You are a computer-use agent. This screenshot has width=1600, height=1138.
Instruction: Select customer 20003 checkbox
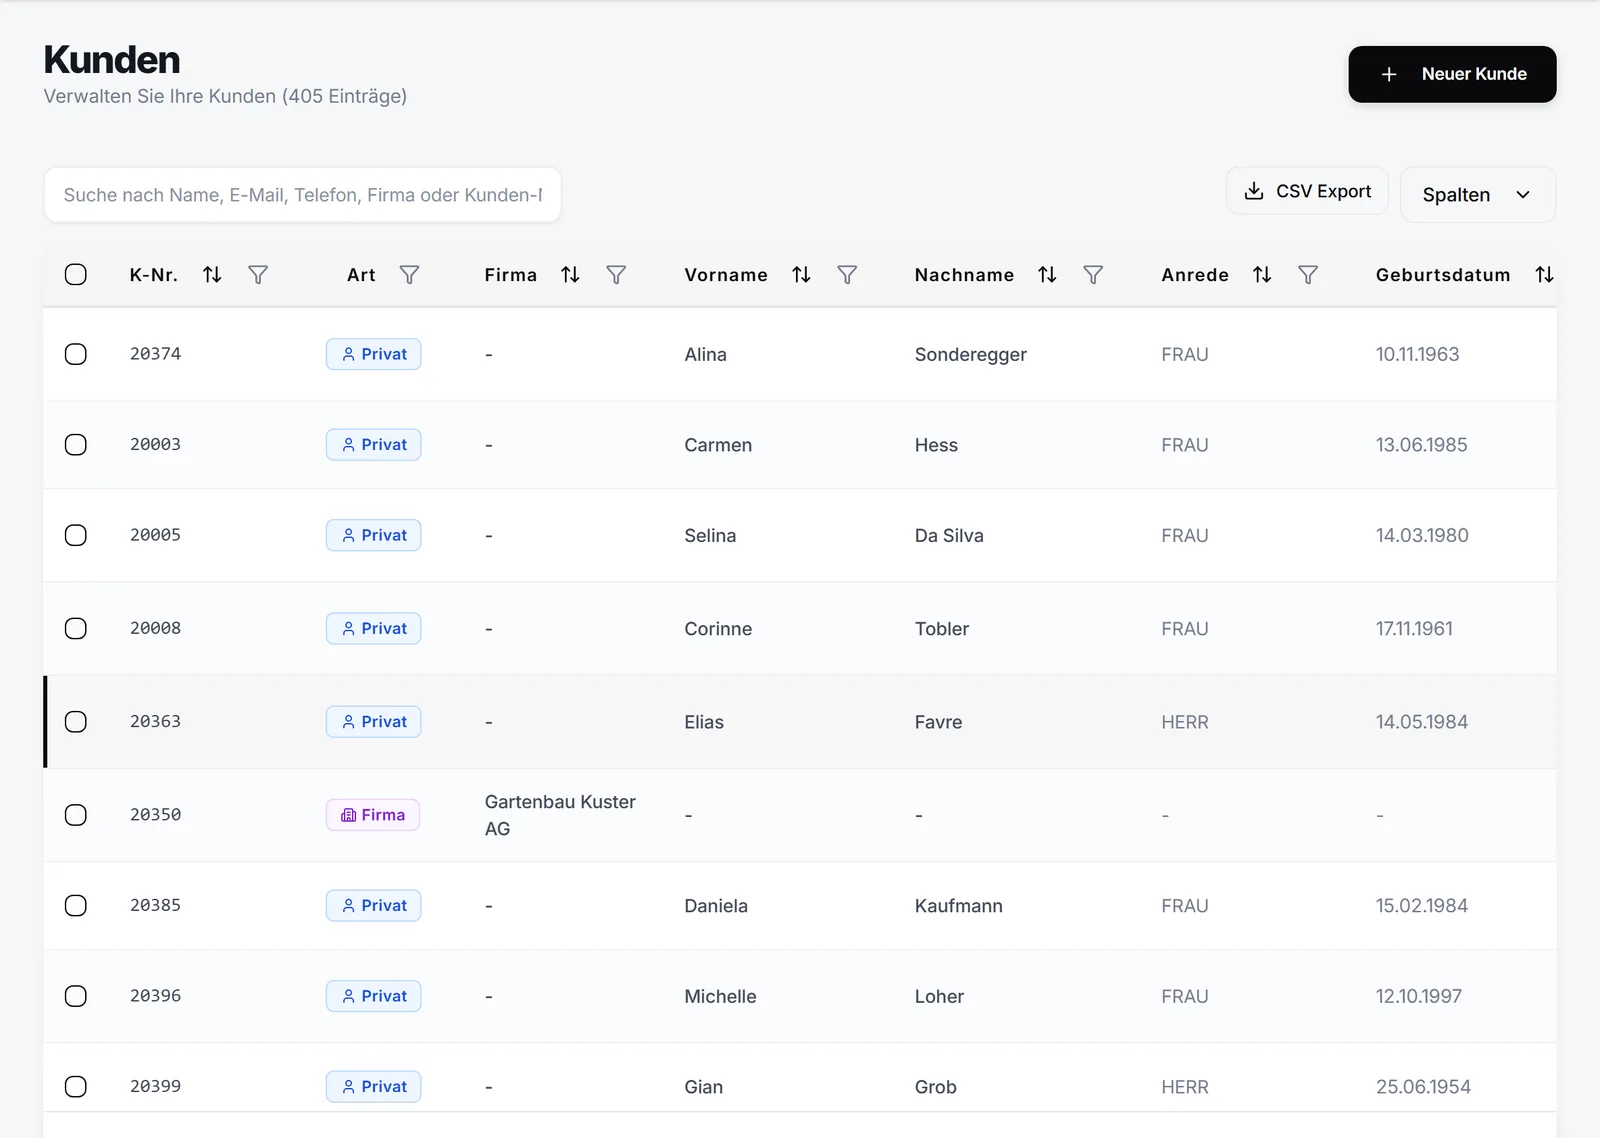click(76, 445)
